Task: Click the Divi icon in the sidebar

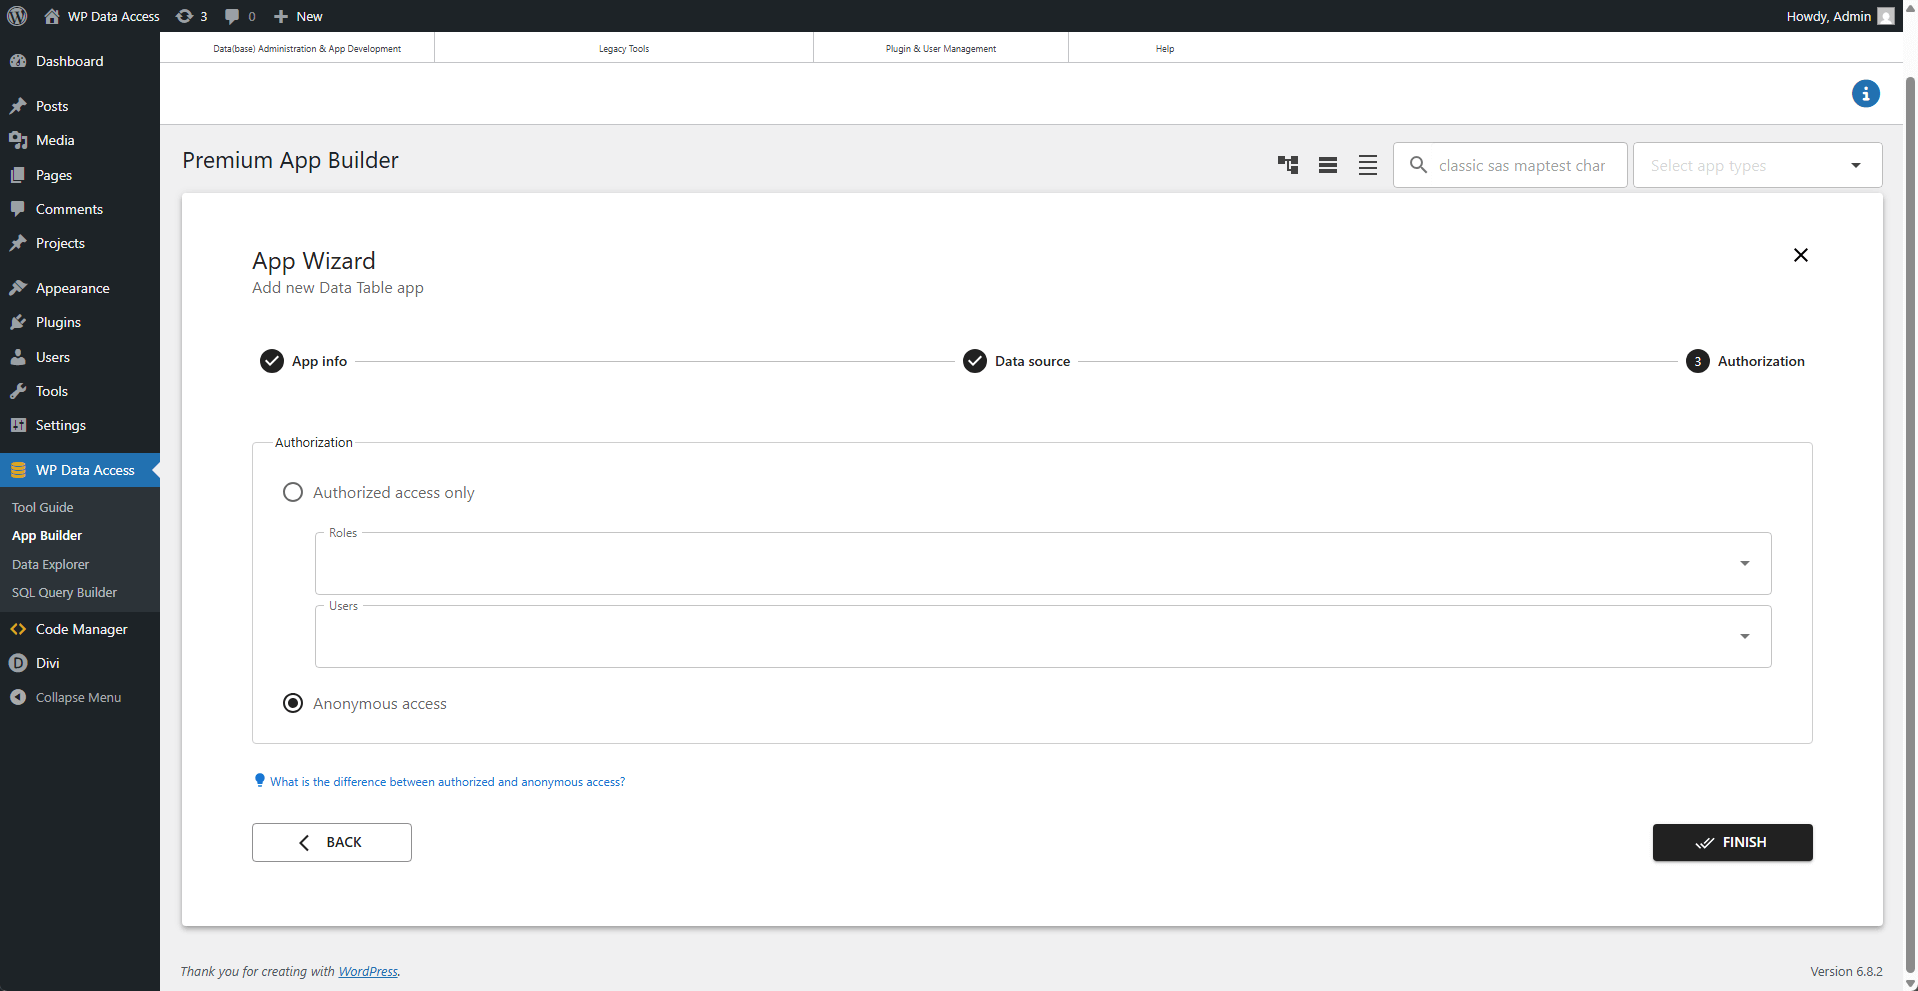Action: pos(18,663)
